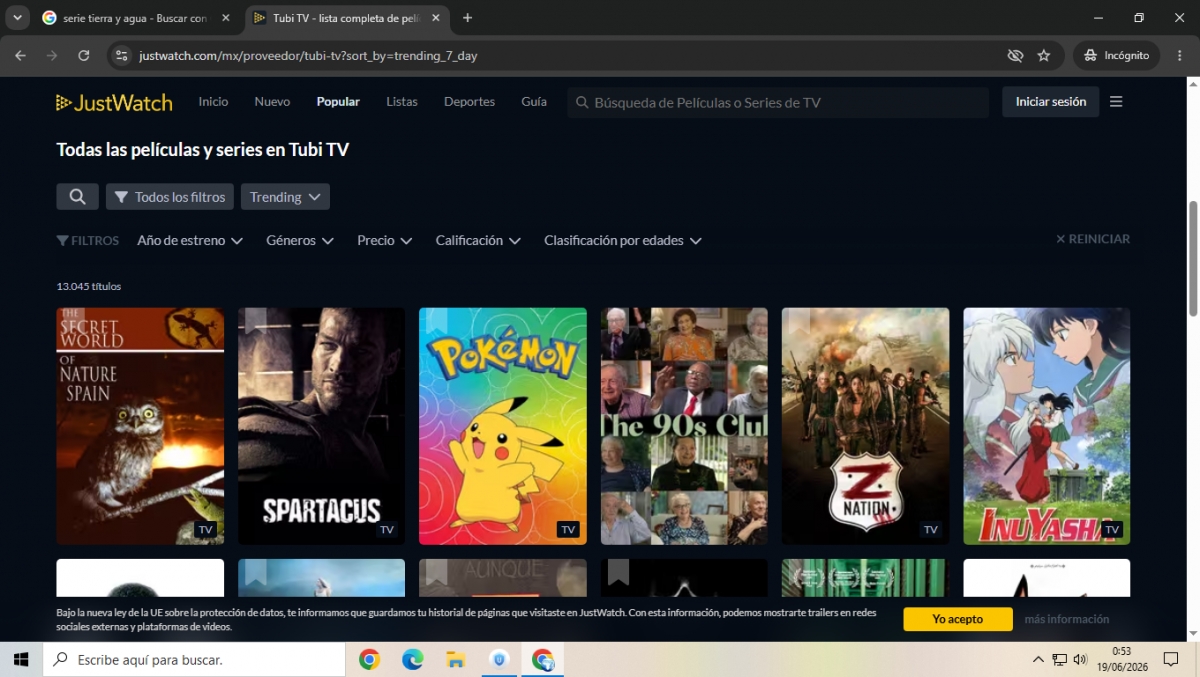The height and width of the screenshot is (677, 1200).
Task: Open the tab search dropdown arrow
Action: [17, 18]
